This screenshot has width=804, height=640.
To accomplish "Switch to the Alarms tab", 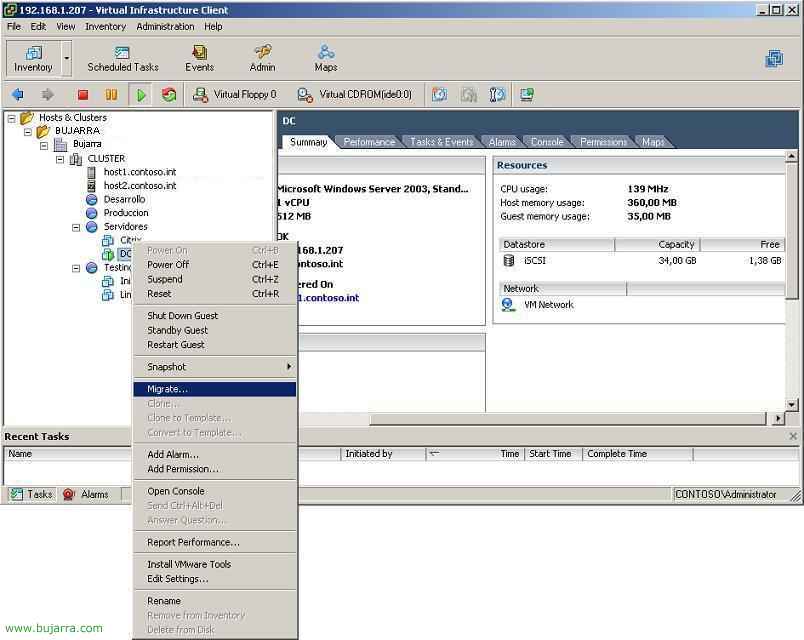I will 502,142.
